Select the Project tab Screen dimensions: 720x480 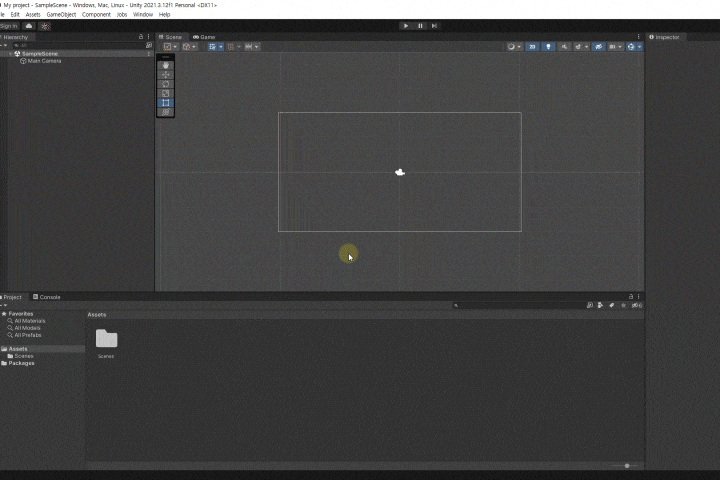pos(12,297)
